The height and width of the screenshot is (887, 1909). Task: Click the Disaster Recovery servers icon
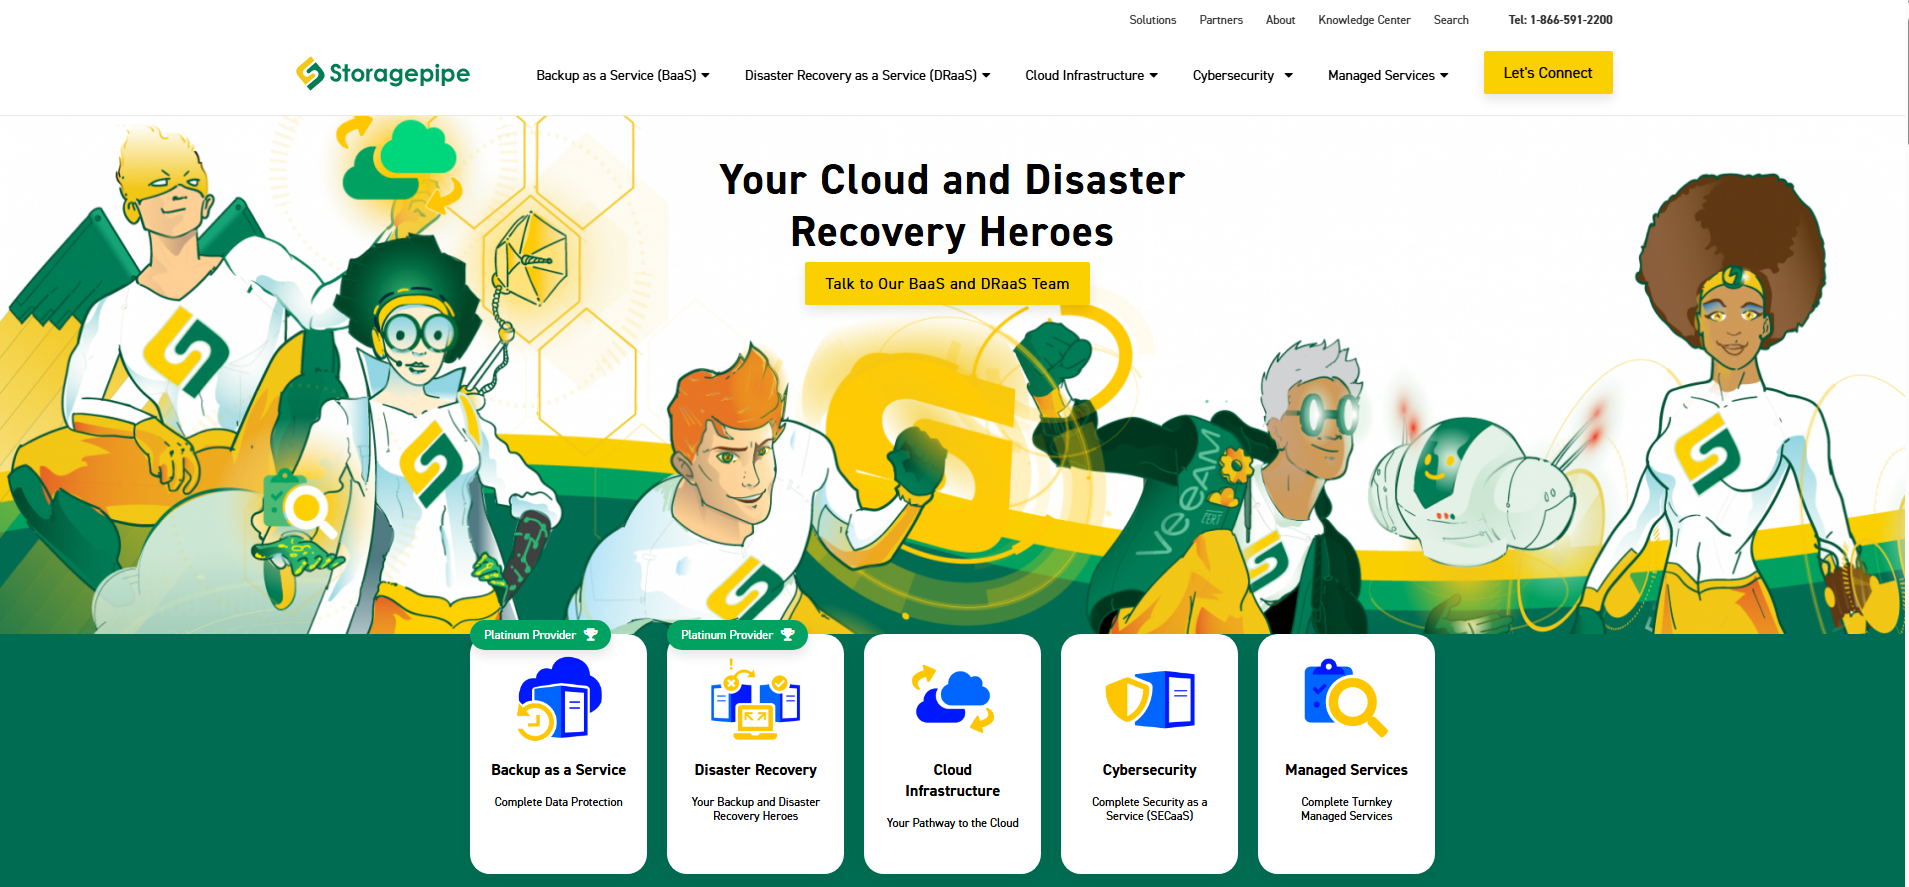[756, 699]
